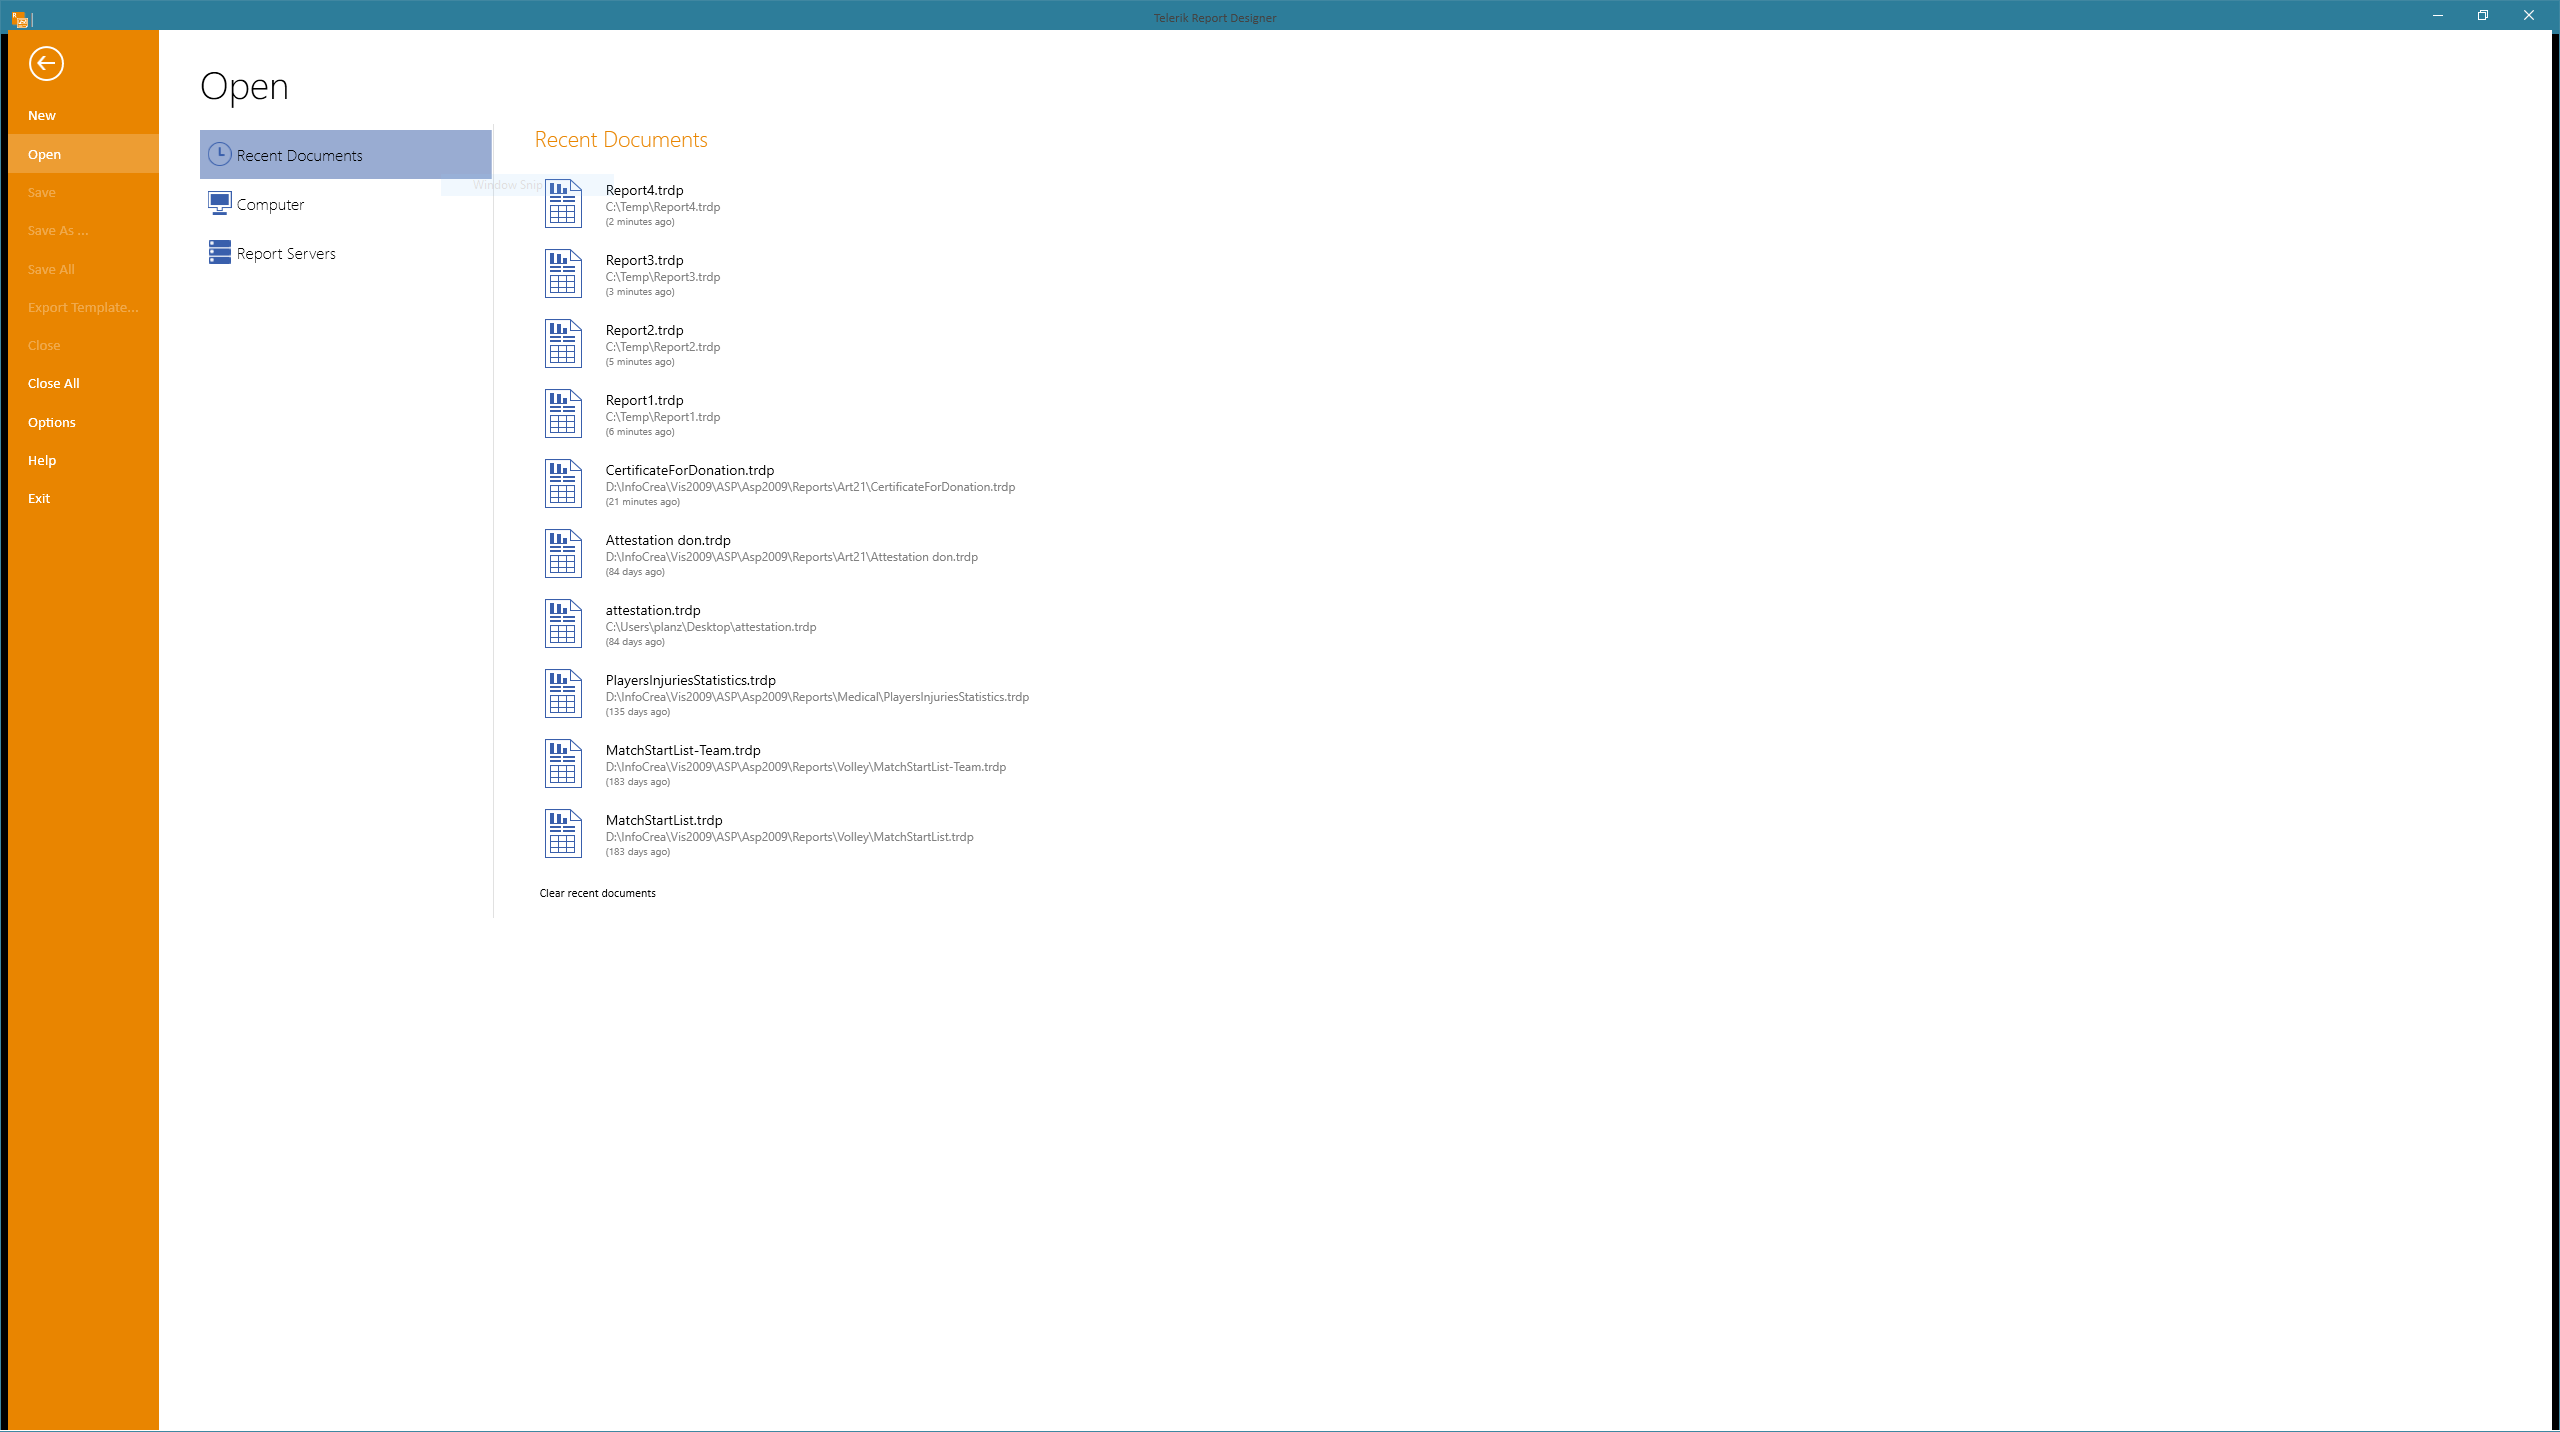
Task: Click the MatchStartList.trdp file icon
Action: (563, 834)
